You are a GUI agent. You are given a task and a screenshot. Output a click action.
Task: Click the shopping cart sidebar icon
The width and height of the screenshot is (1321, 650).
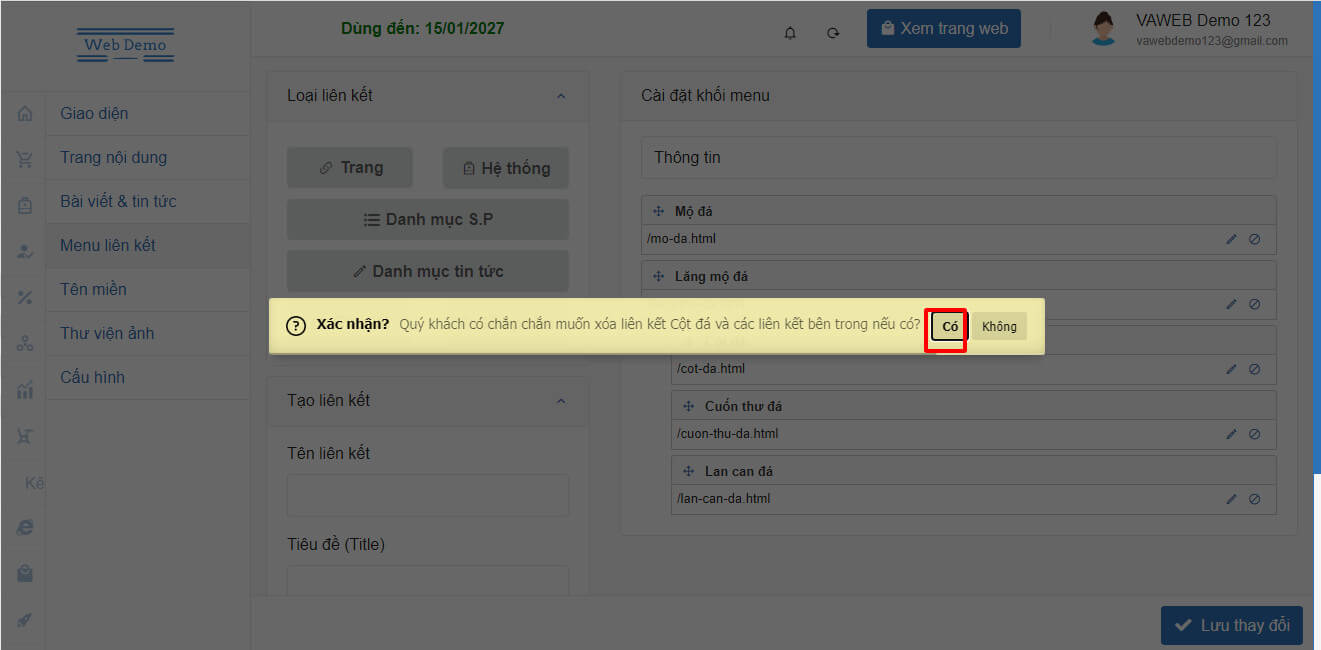(x=25, y=159)
